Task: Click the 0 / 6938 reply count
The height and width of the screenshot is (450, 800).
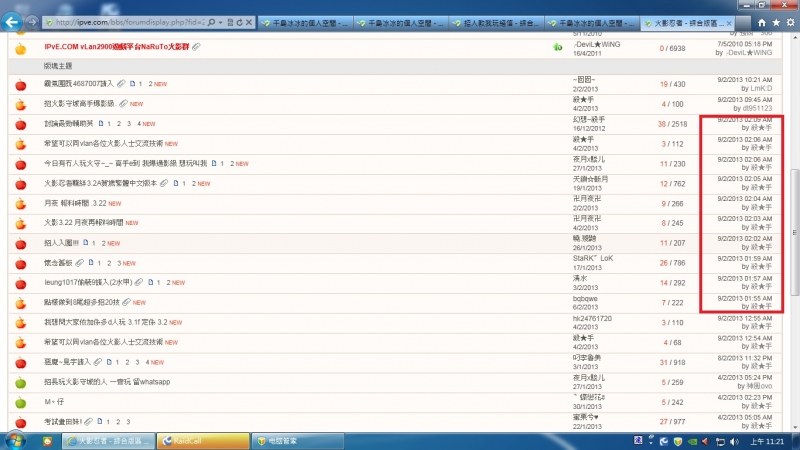Action: [x=672, y=48]
